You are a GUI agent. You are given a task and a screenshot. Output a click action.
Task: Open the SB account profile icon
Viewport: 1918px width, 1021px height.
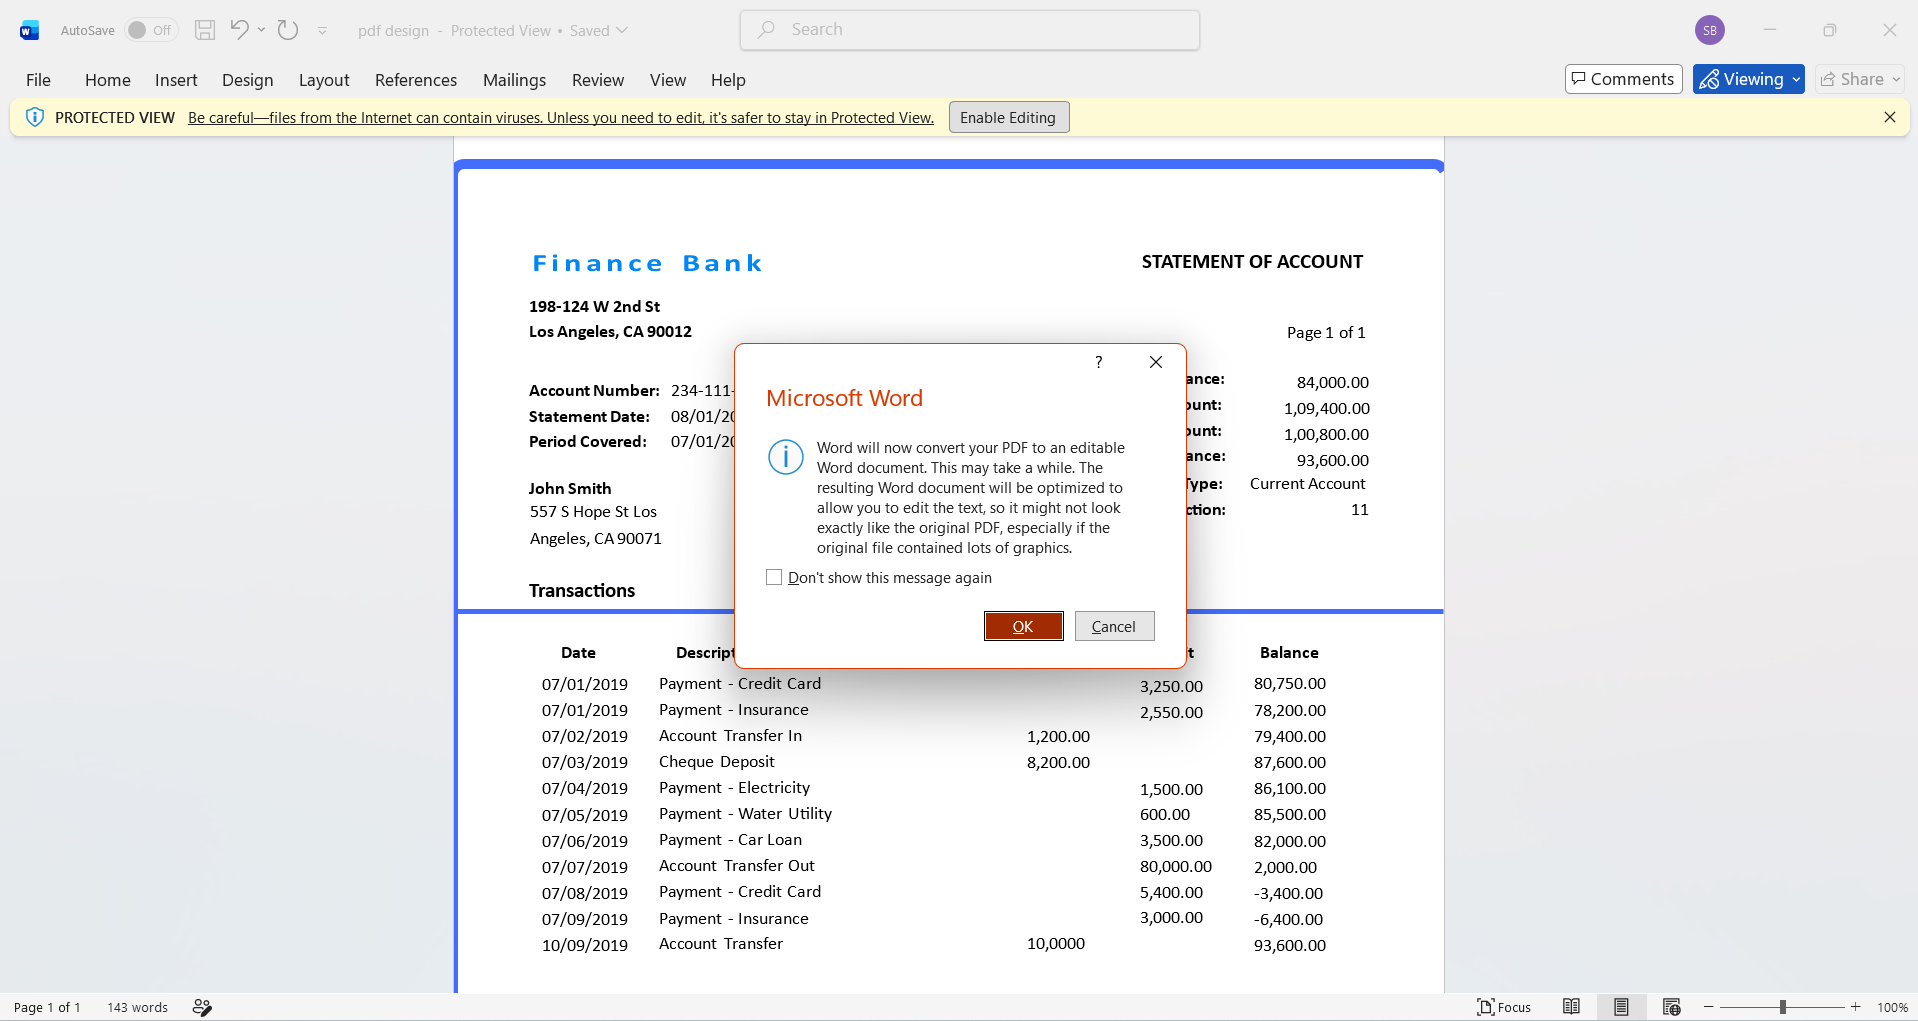[x=1710, y=30]
